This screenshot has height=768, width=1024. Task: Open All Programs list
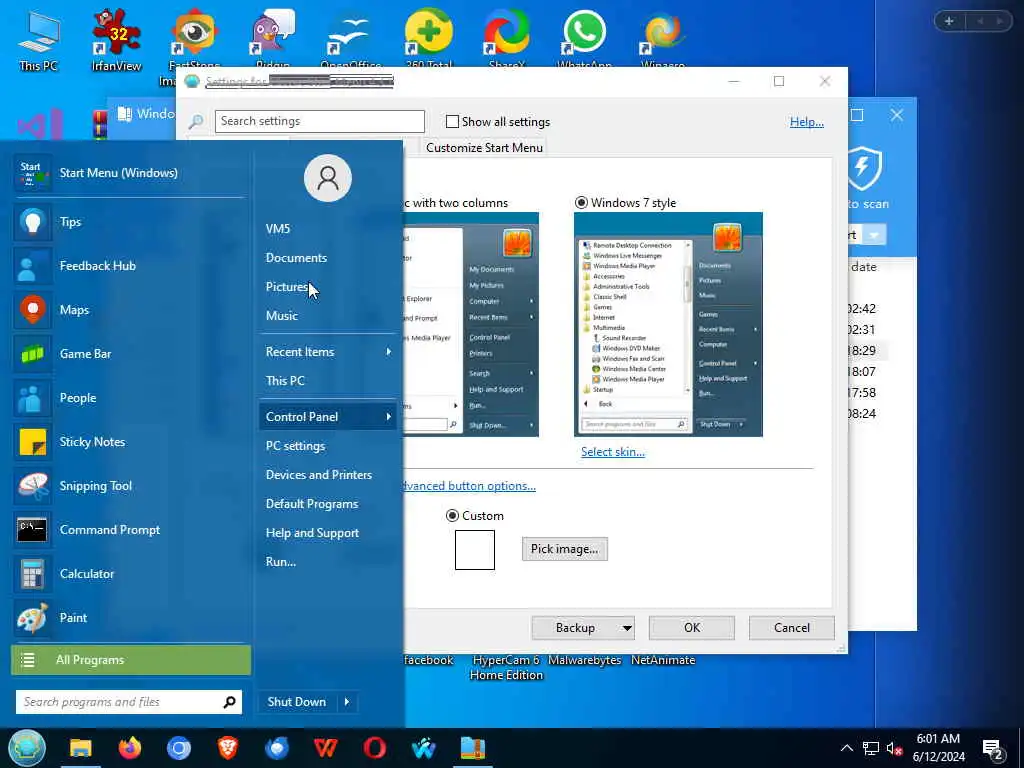131,660
